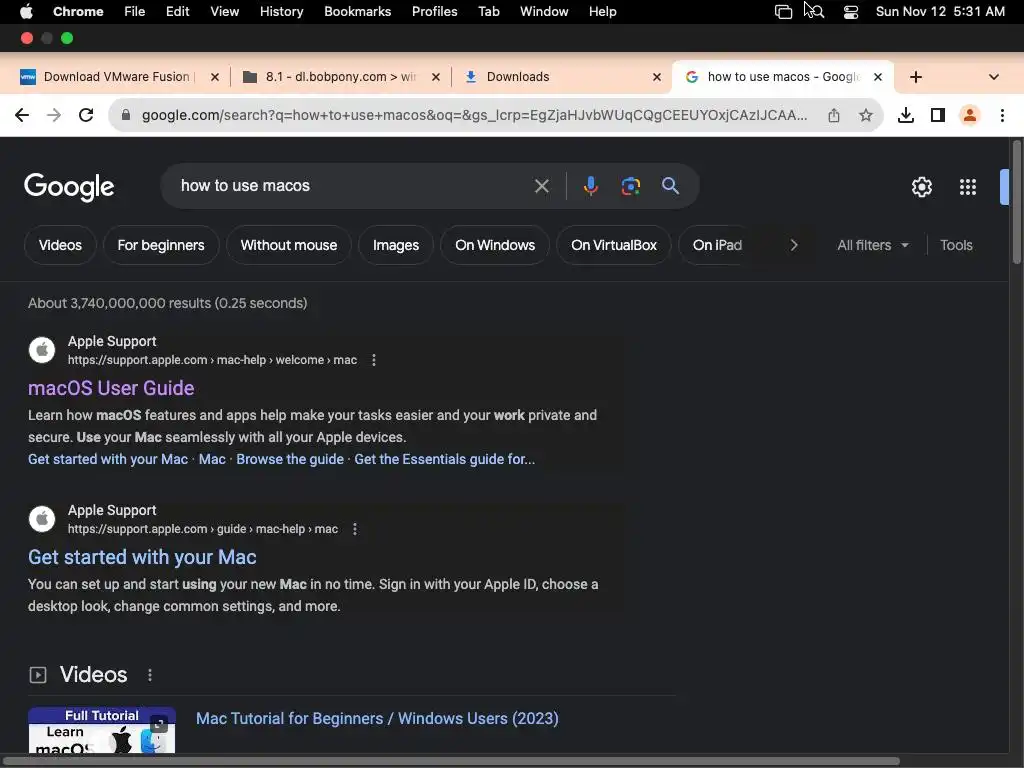
Task: Select the On Windows chip
Action: pos(495,246)
